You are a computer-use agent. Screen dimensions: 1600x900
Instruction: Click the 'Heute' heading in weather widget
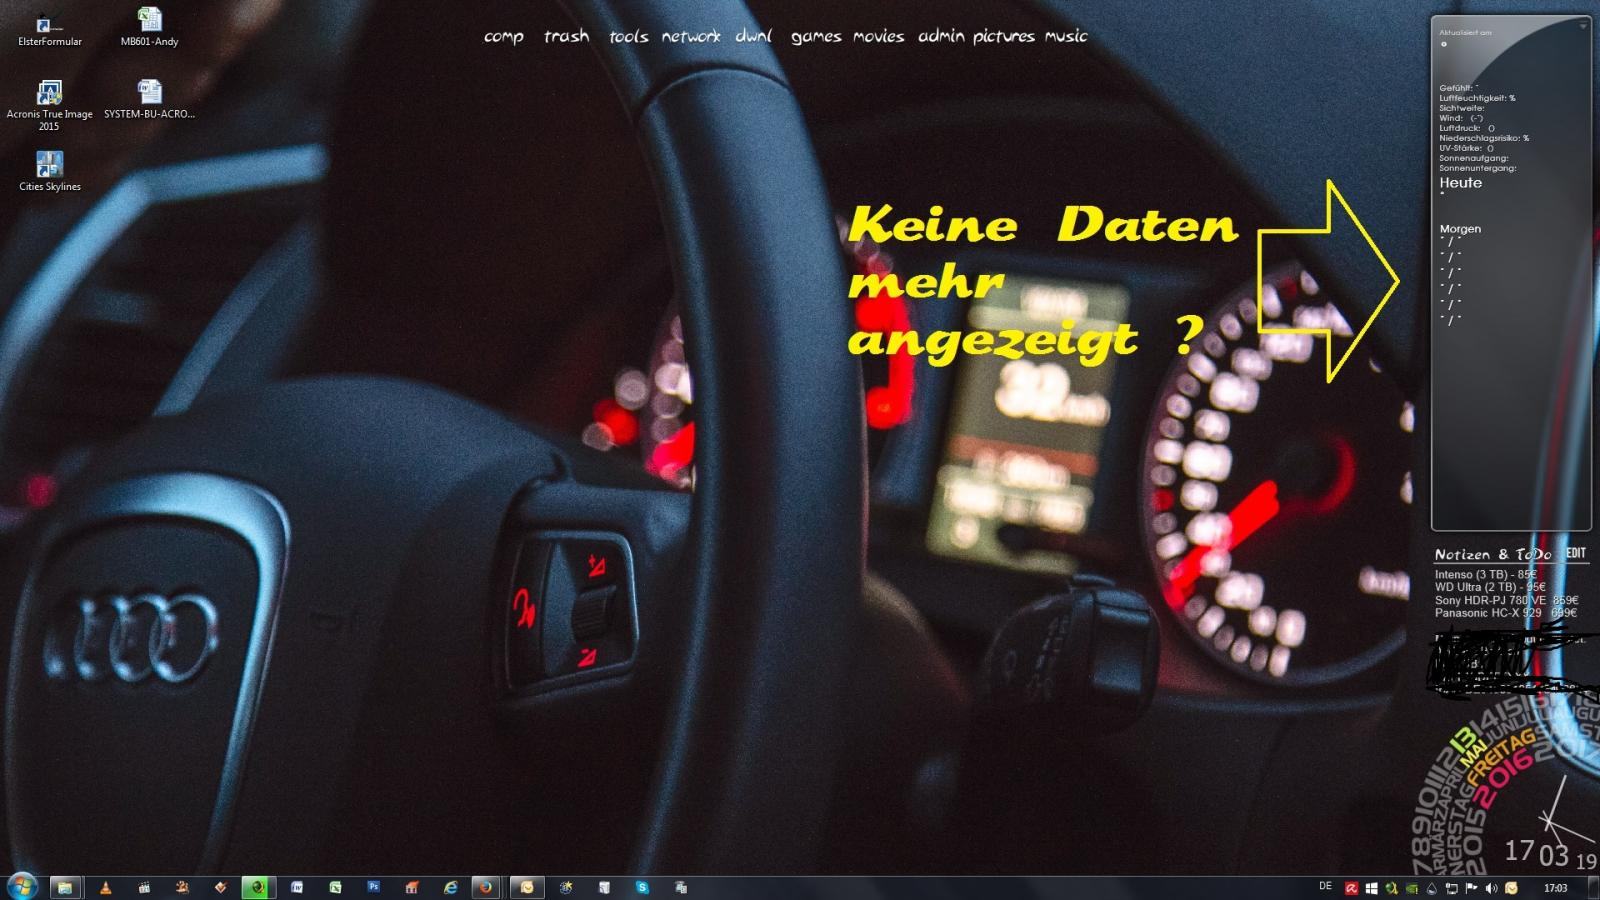[x=1460, y=183]
